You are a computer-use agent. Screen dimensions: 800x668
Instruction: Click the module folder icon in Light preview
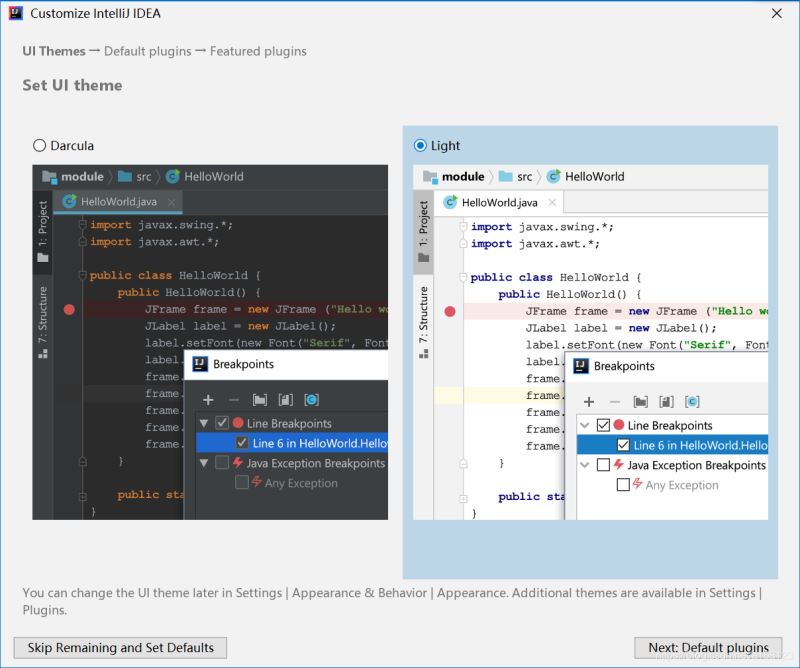click(430, 177)
